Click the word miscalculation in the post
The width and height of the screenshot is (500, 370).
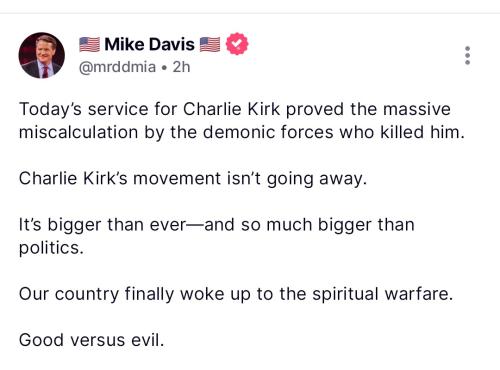coord(79,132)
